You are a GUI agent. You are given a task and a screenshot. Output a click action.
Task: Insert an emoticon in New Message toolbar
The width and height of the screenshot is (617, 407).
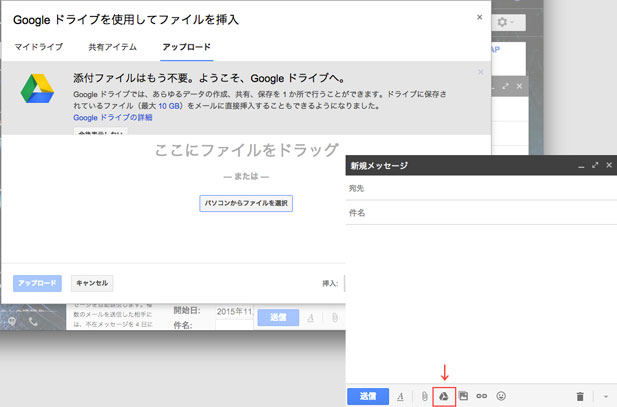pos(501,396)
